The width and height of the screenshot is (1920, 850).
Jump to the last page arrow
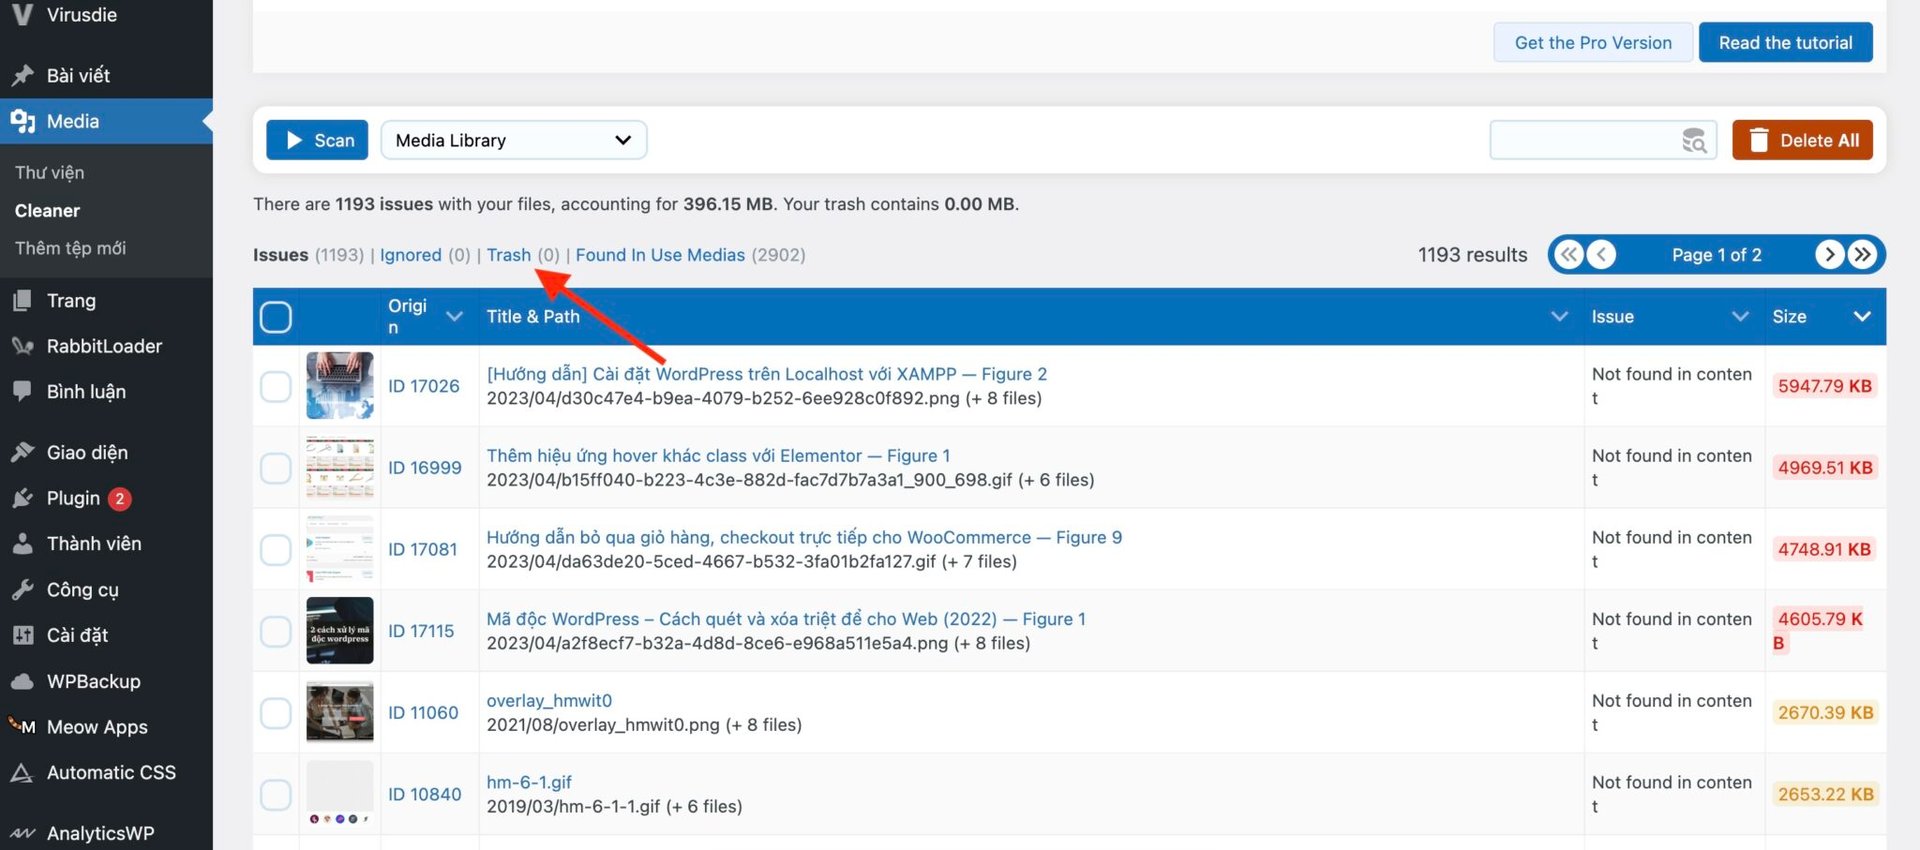coord(1862,255)
